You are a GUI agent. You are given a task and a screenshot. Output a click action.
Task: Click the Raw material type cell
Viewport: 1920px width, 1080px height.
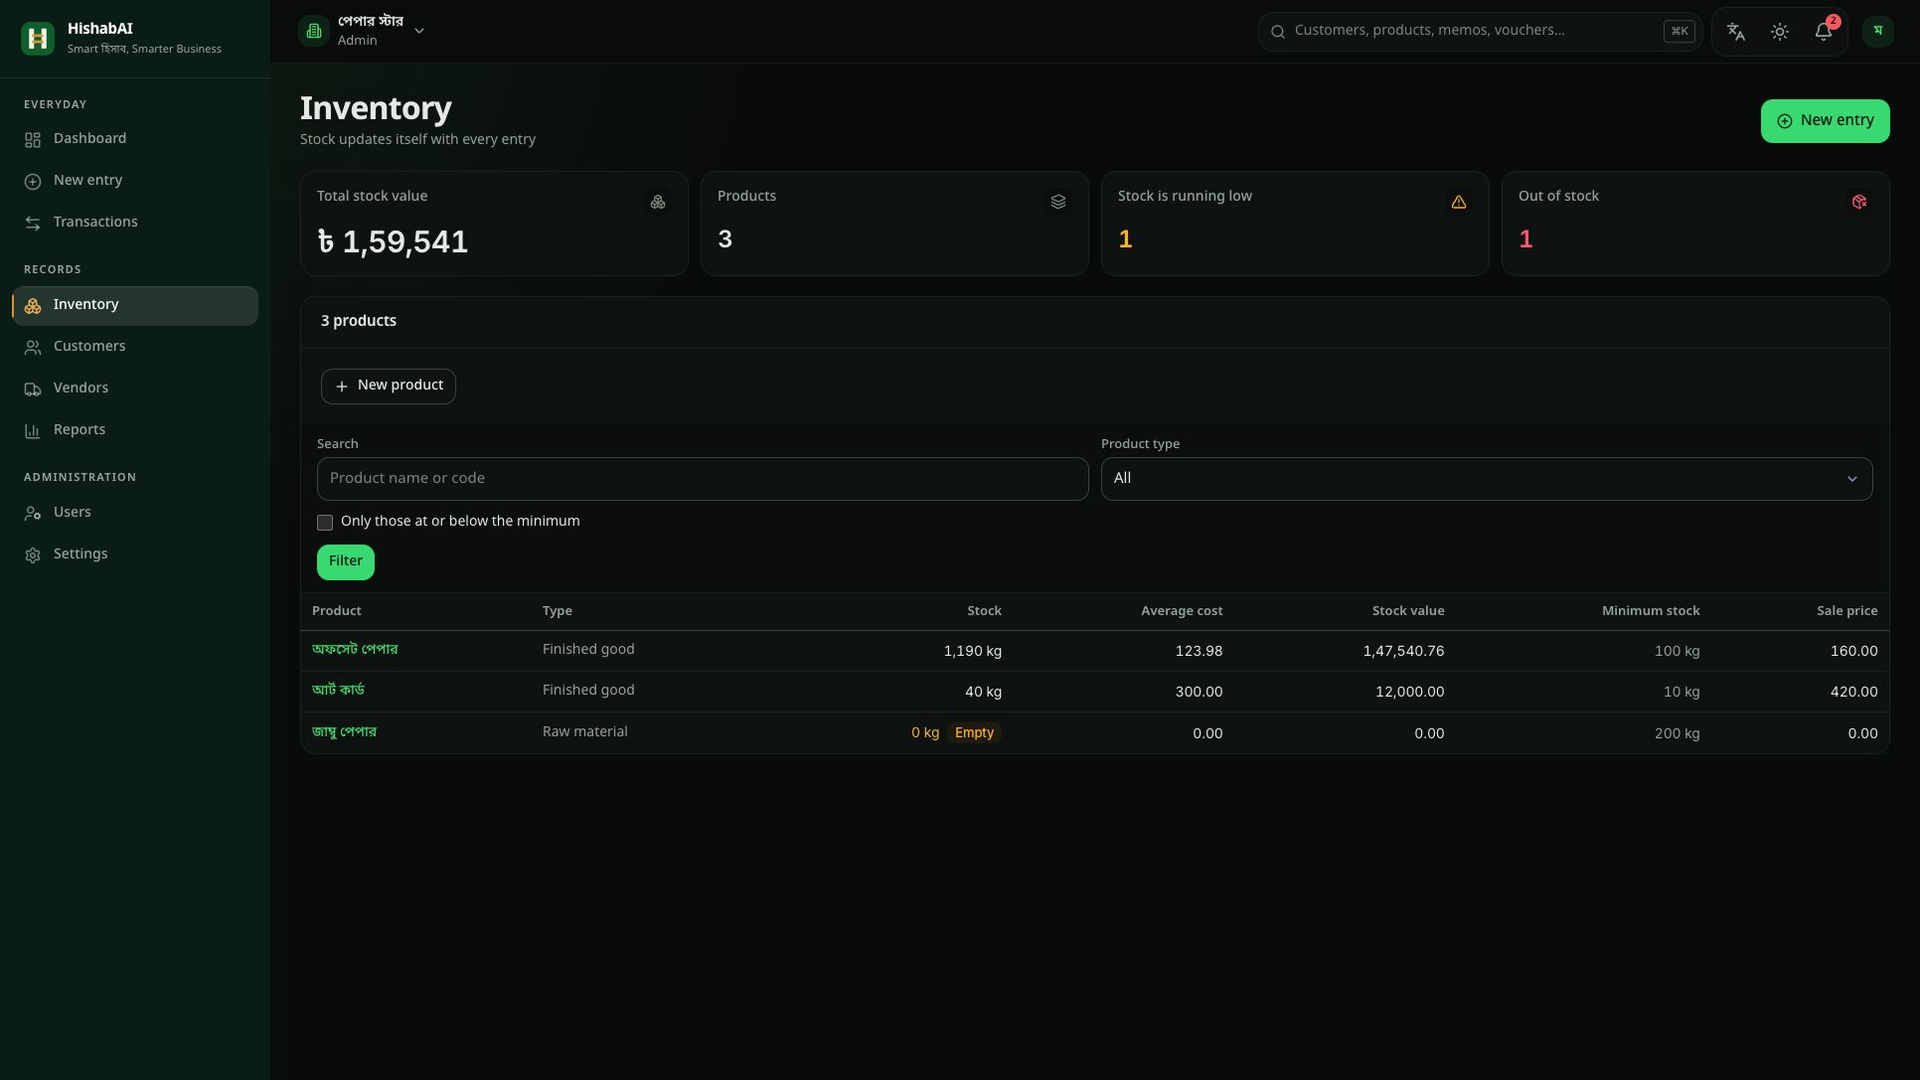click(x=585, y=732)
